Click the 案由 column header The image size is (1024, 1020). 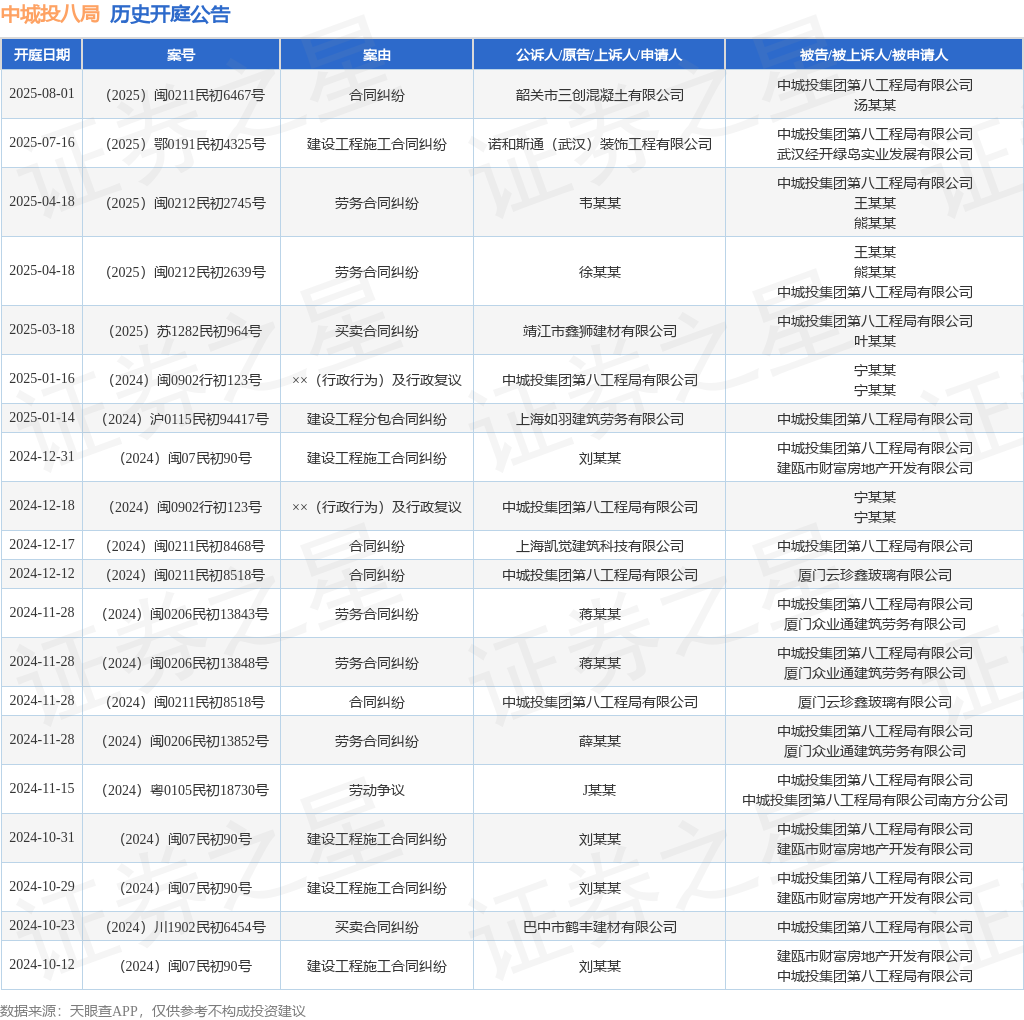point(377,55)
